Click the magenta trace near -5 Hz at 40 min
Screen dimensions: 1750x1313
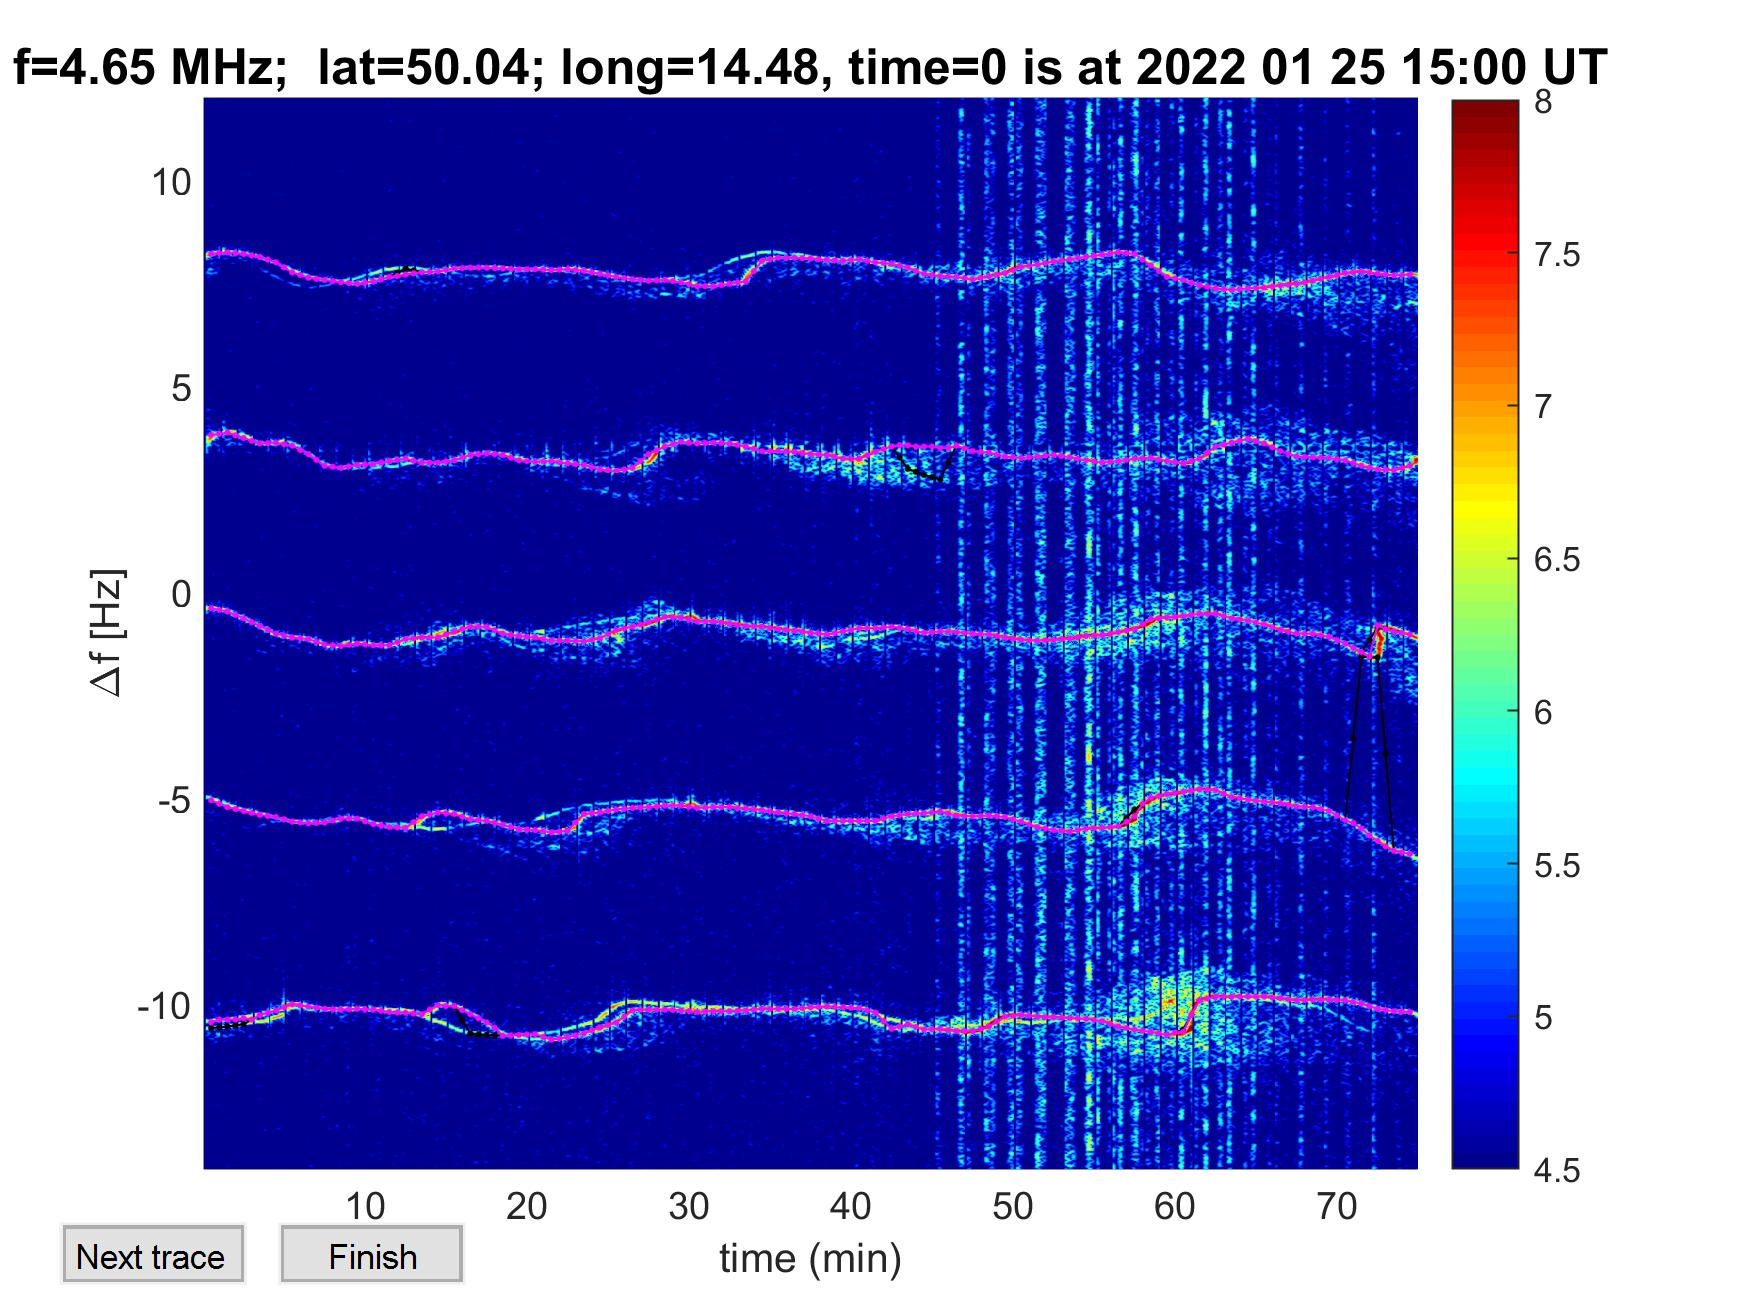coord(850,821)
